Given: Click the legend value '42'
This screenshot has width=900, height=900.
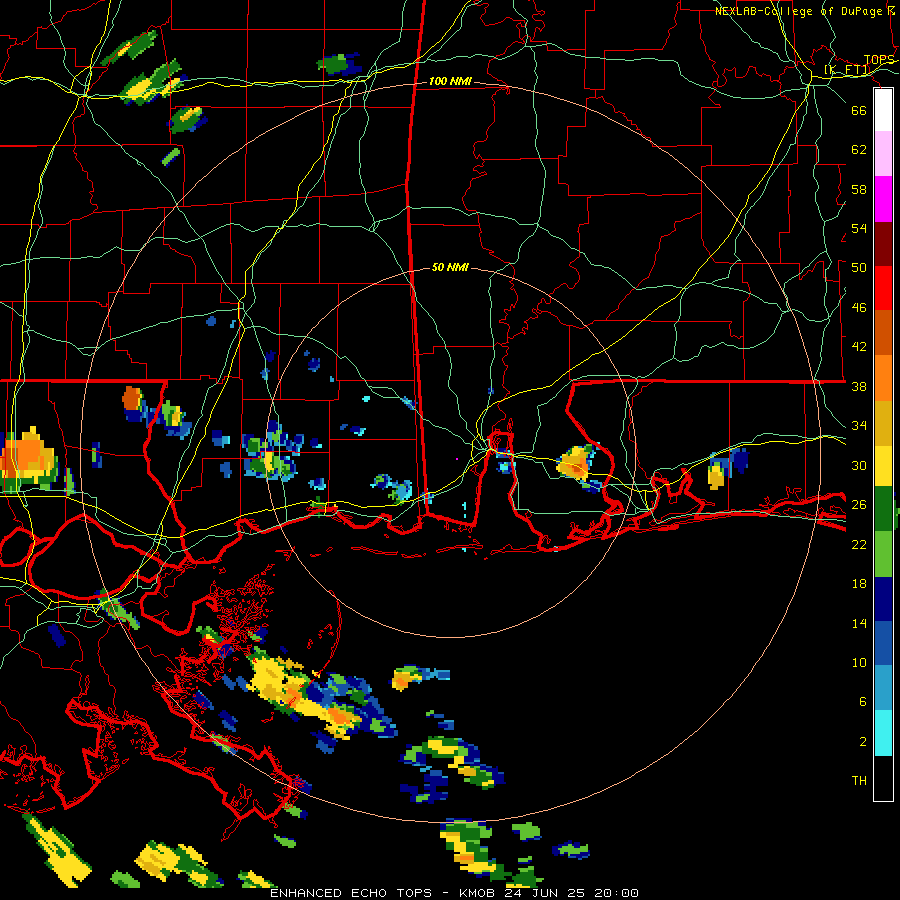Looking at the screenshot, I should (x=859, y=347).
